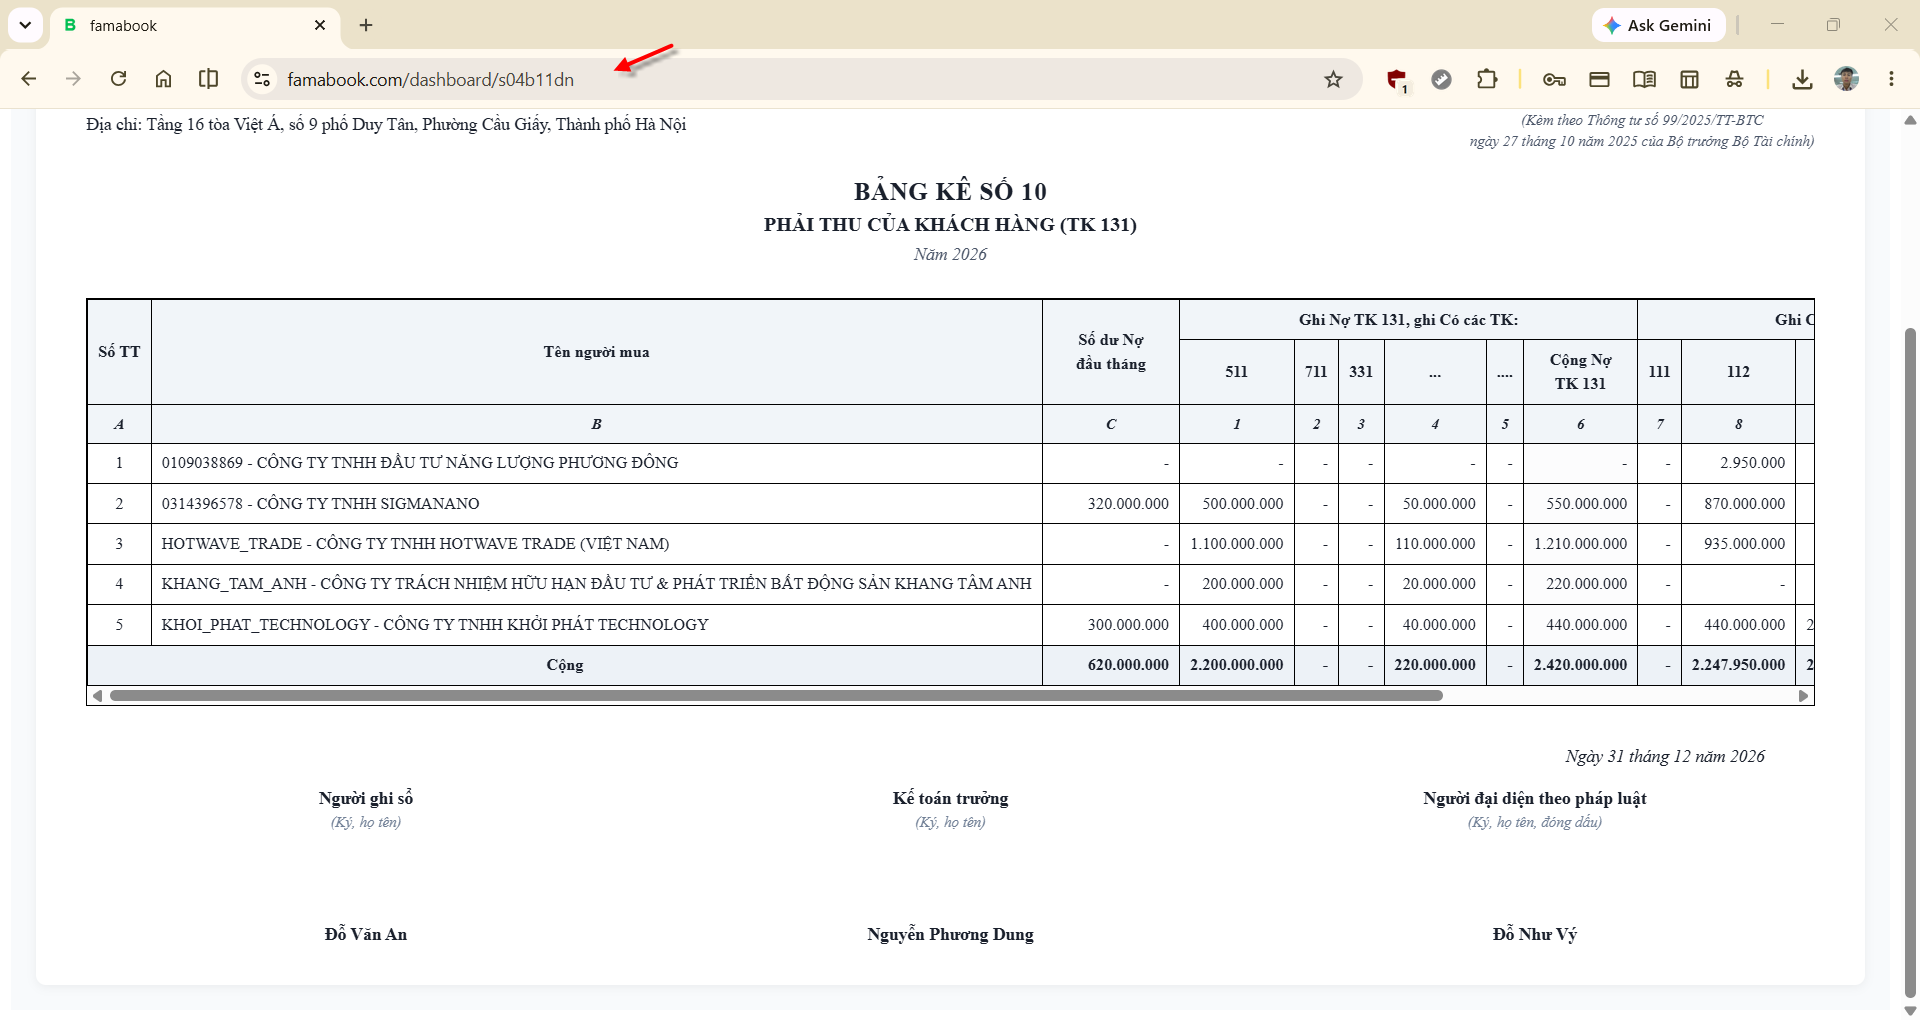Click the '331' column header
1920x1020 pixels.
pyautogui.click(x=1361, y=371)
